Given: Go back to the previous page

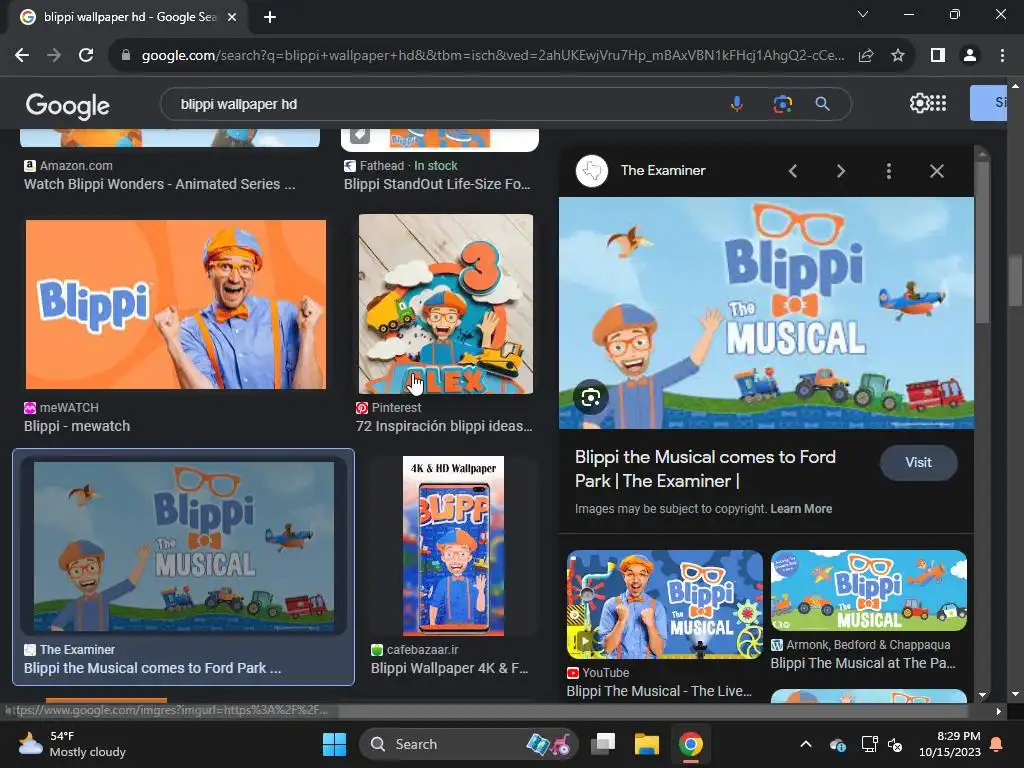Looking at the screenshot, I should [x=22, y=56].
